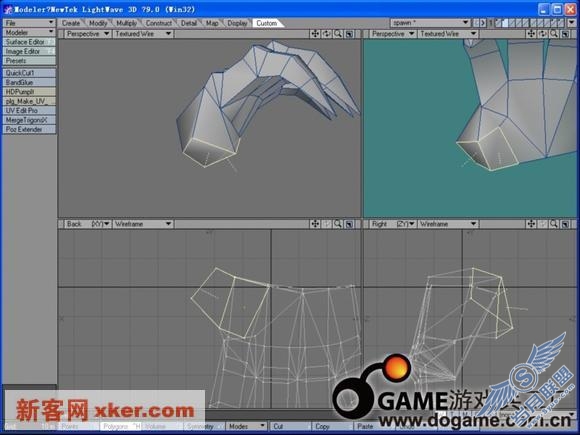Screen dimensions: 580x435
Task: Maximize the Back (XY) viewport
Action: pyautogui.click(x=349, y=224)
